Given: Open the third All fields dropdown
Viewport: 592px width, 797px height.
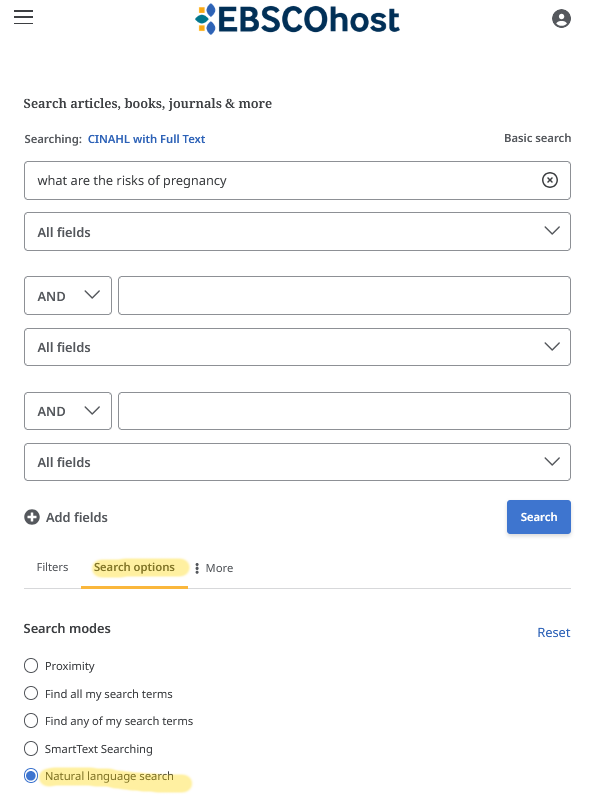Looking at the screenshot, I should (x=297, y=462).
